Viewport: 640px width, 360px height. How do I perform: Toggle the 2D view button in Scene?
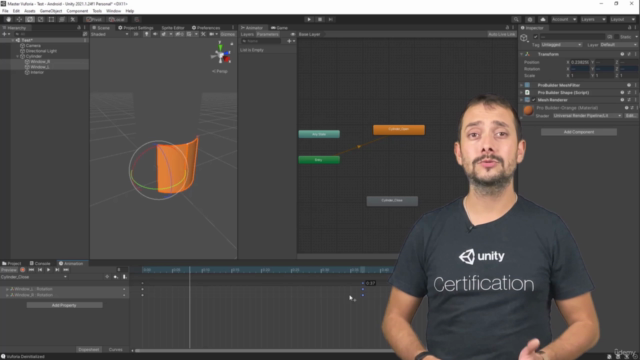point(136,34)
